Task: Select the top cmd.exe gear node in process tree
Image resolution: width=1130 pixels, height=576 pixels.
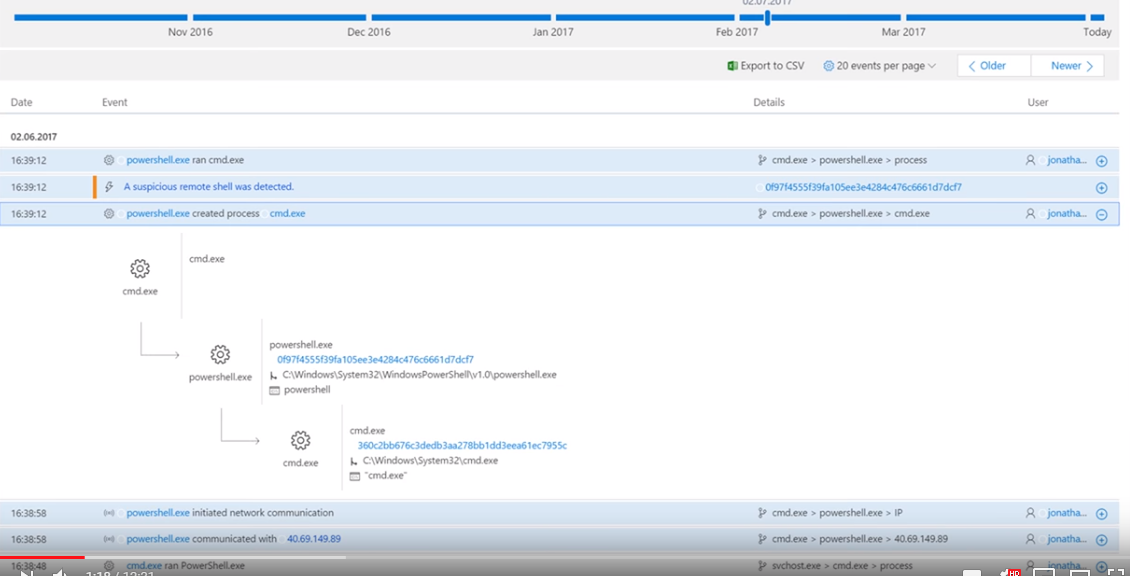Action: [x=140, y=269]
